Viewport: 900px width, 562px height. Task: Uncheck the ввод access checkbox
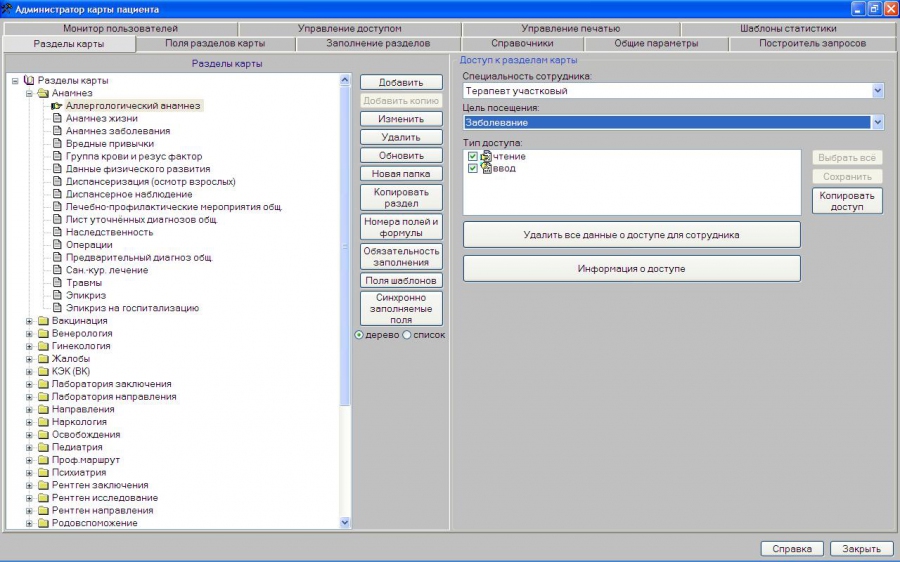point(473,168)
